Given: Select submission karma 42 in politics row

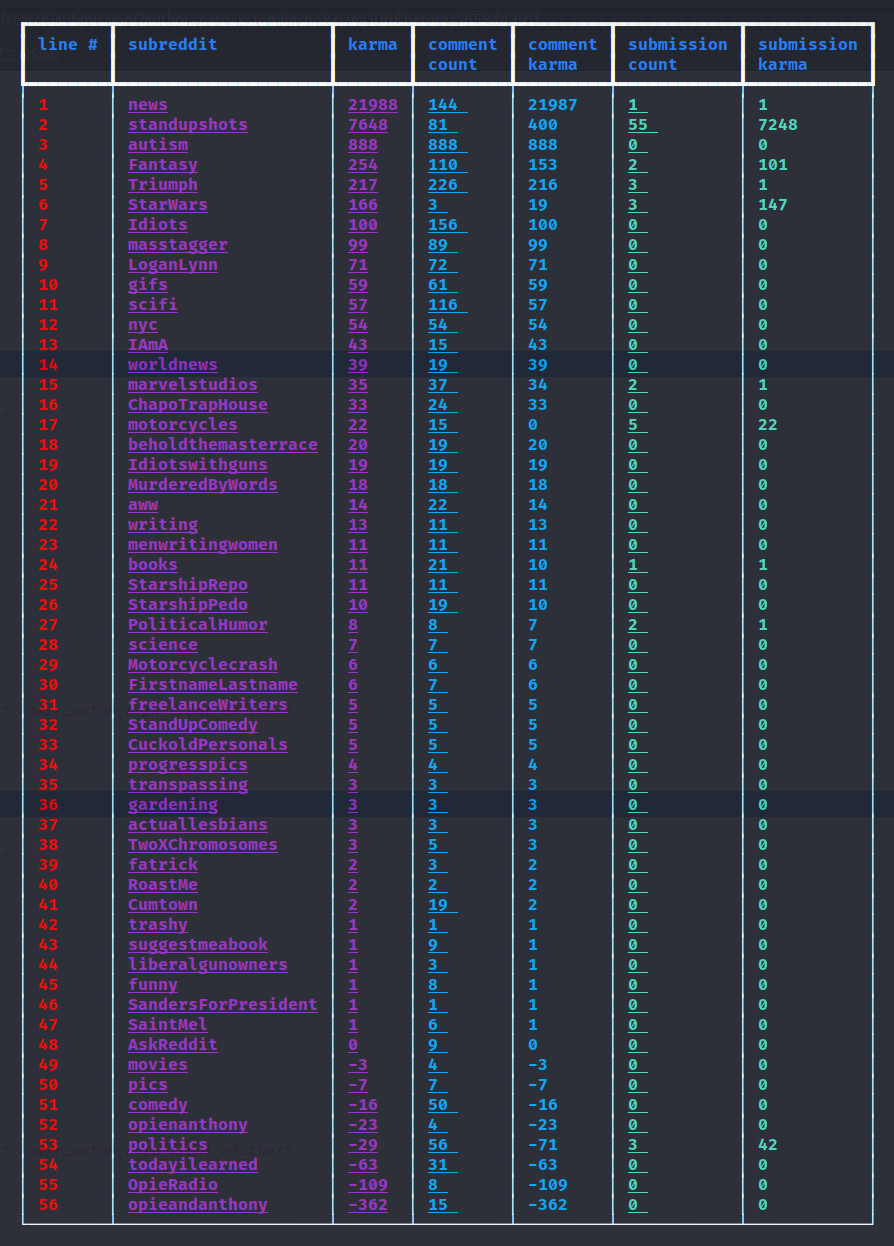Looking at the screenshot, I should (768, 1145).
